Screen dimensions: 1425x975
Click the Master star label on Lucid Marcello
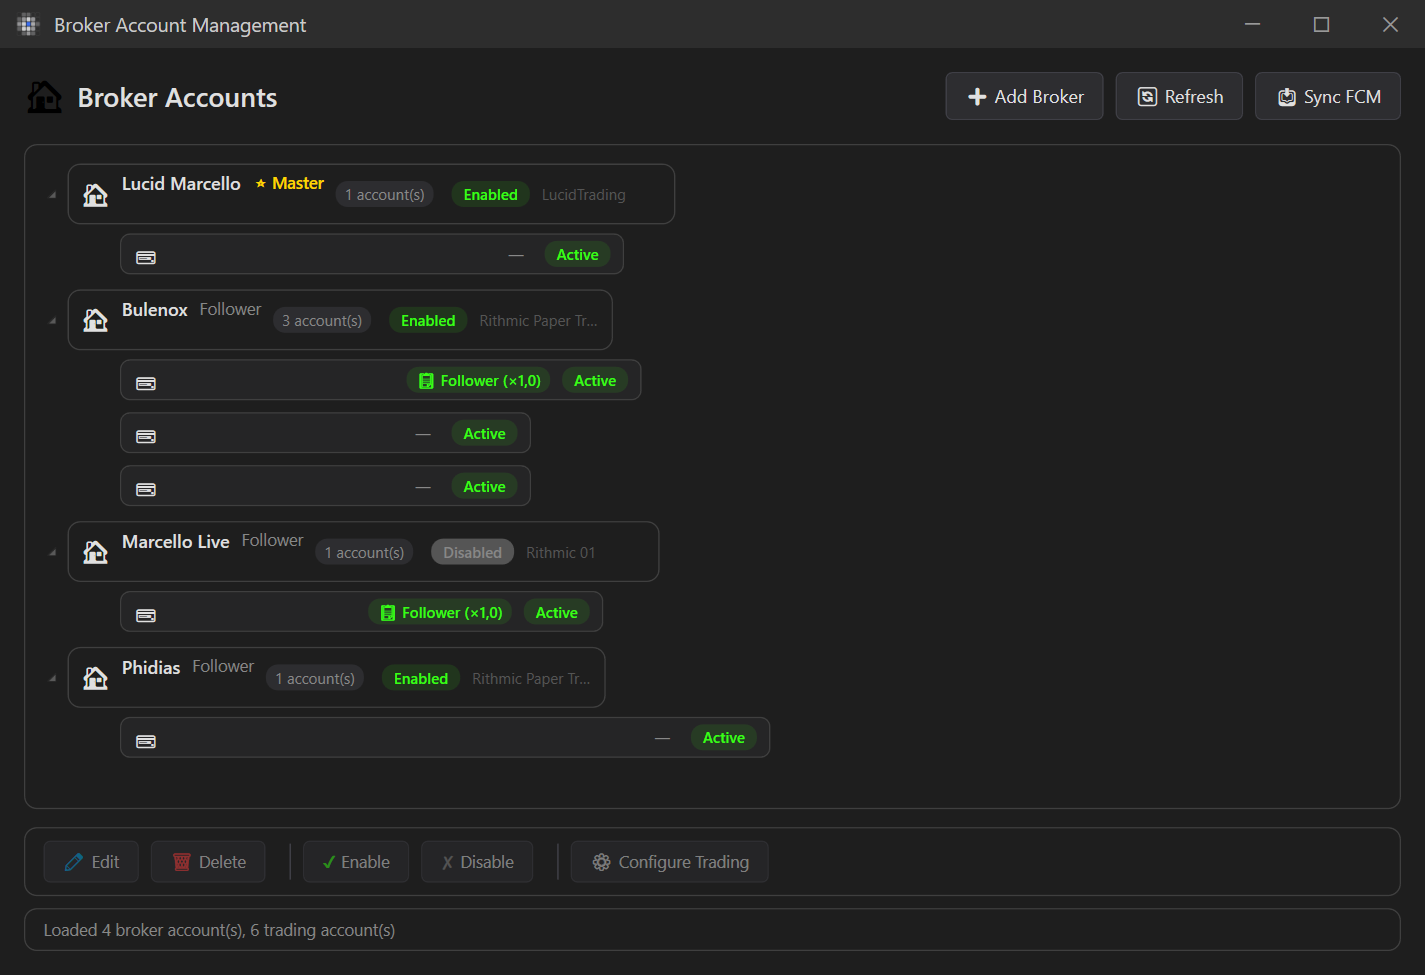pos(289,184)
